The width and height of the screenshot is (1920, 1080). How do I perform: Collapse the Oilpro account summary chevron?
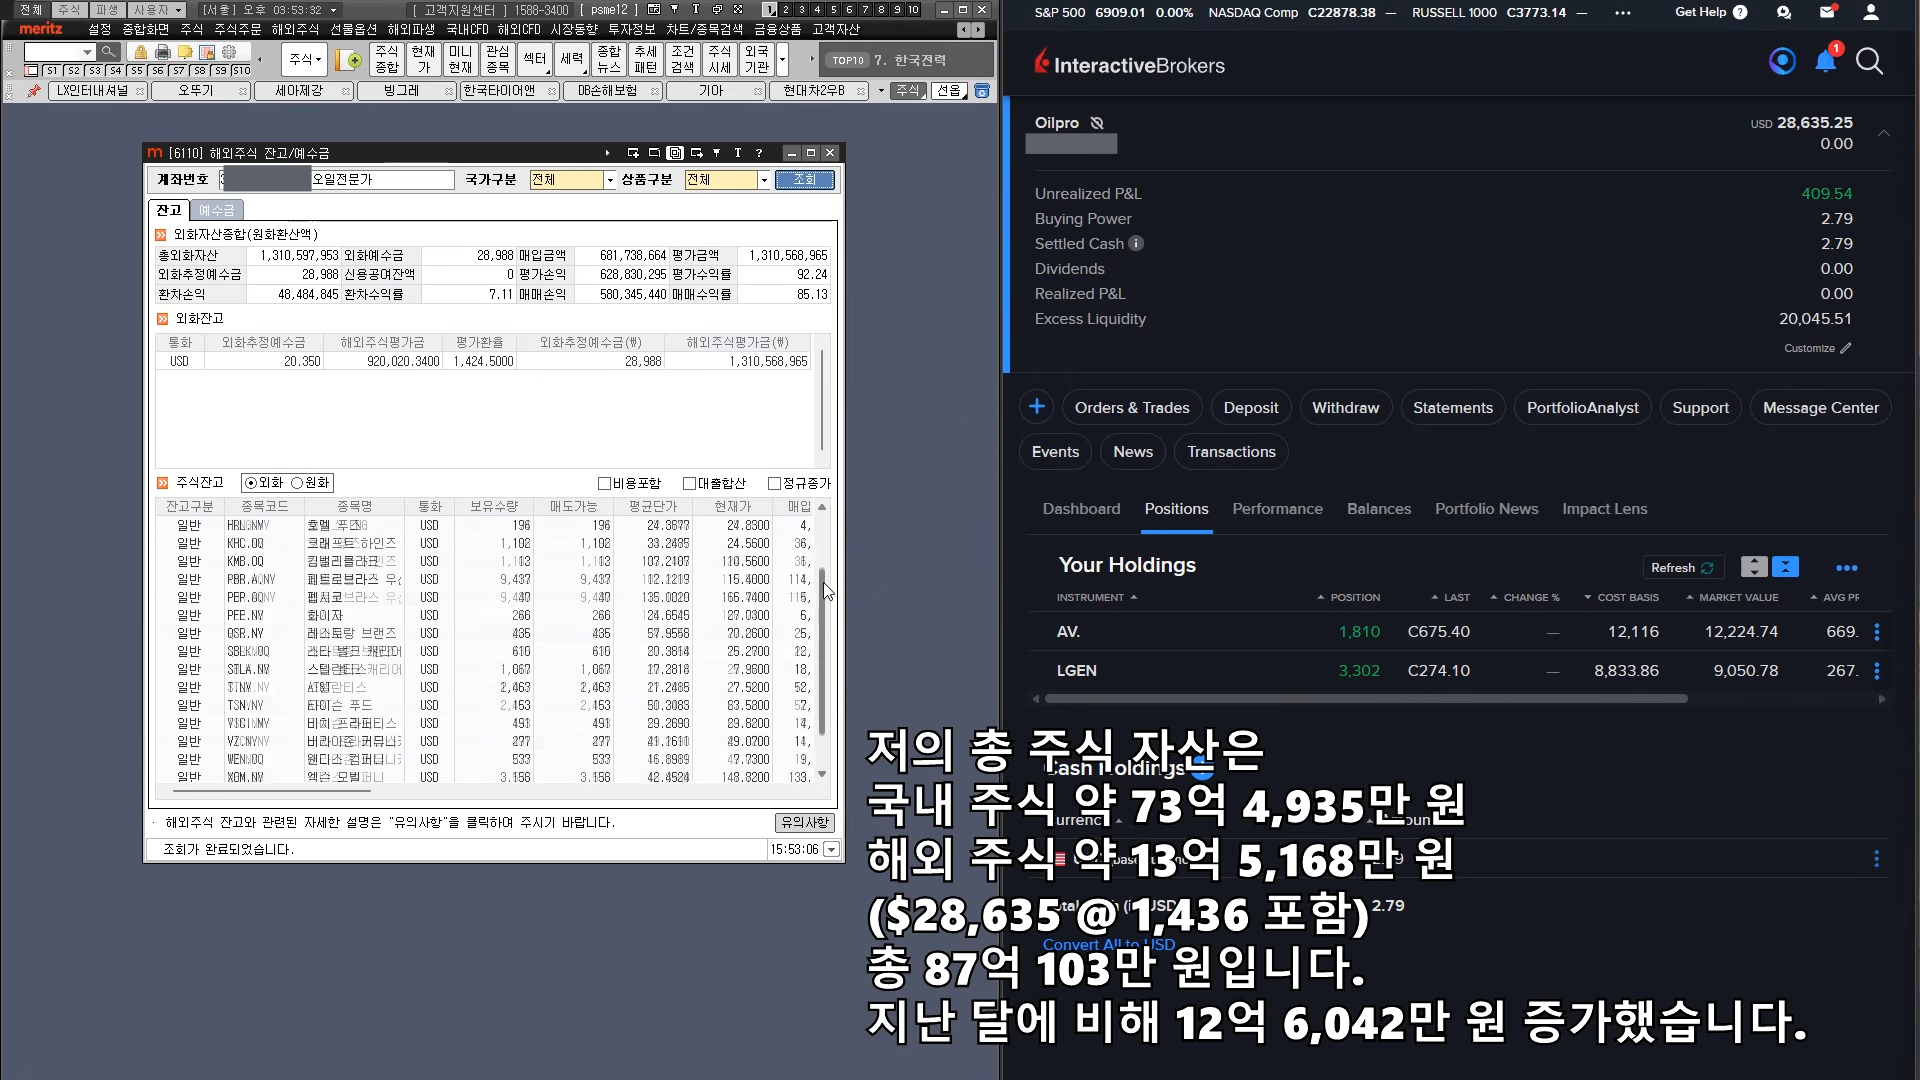coord(1884,133)
